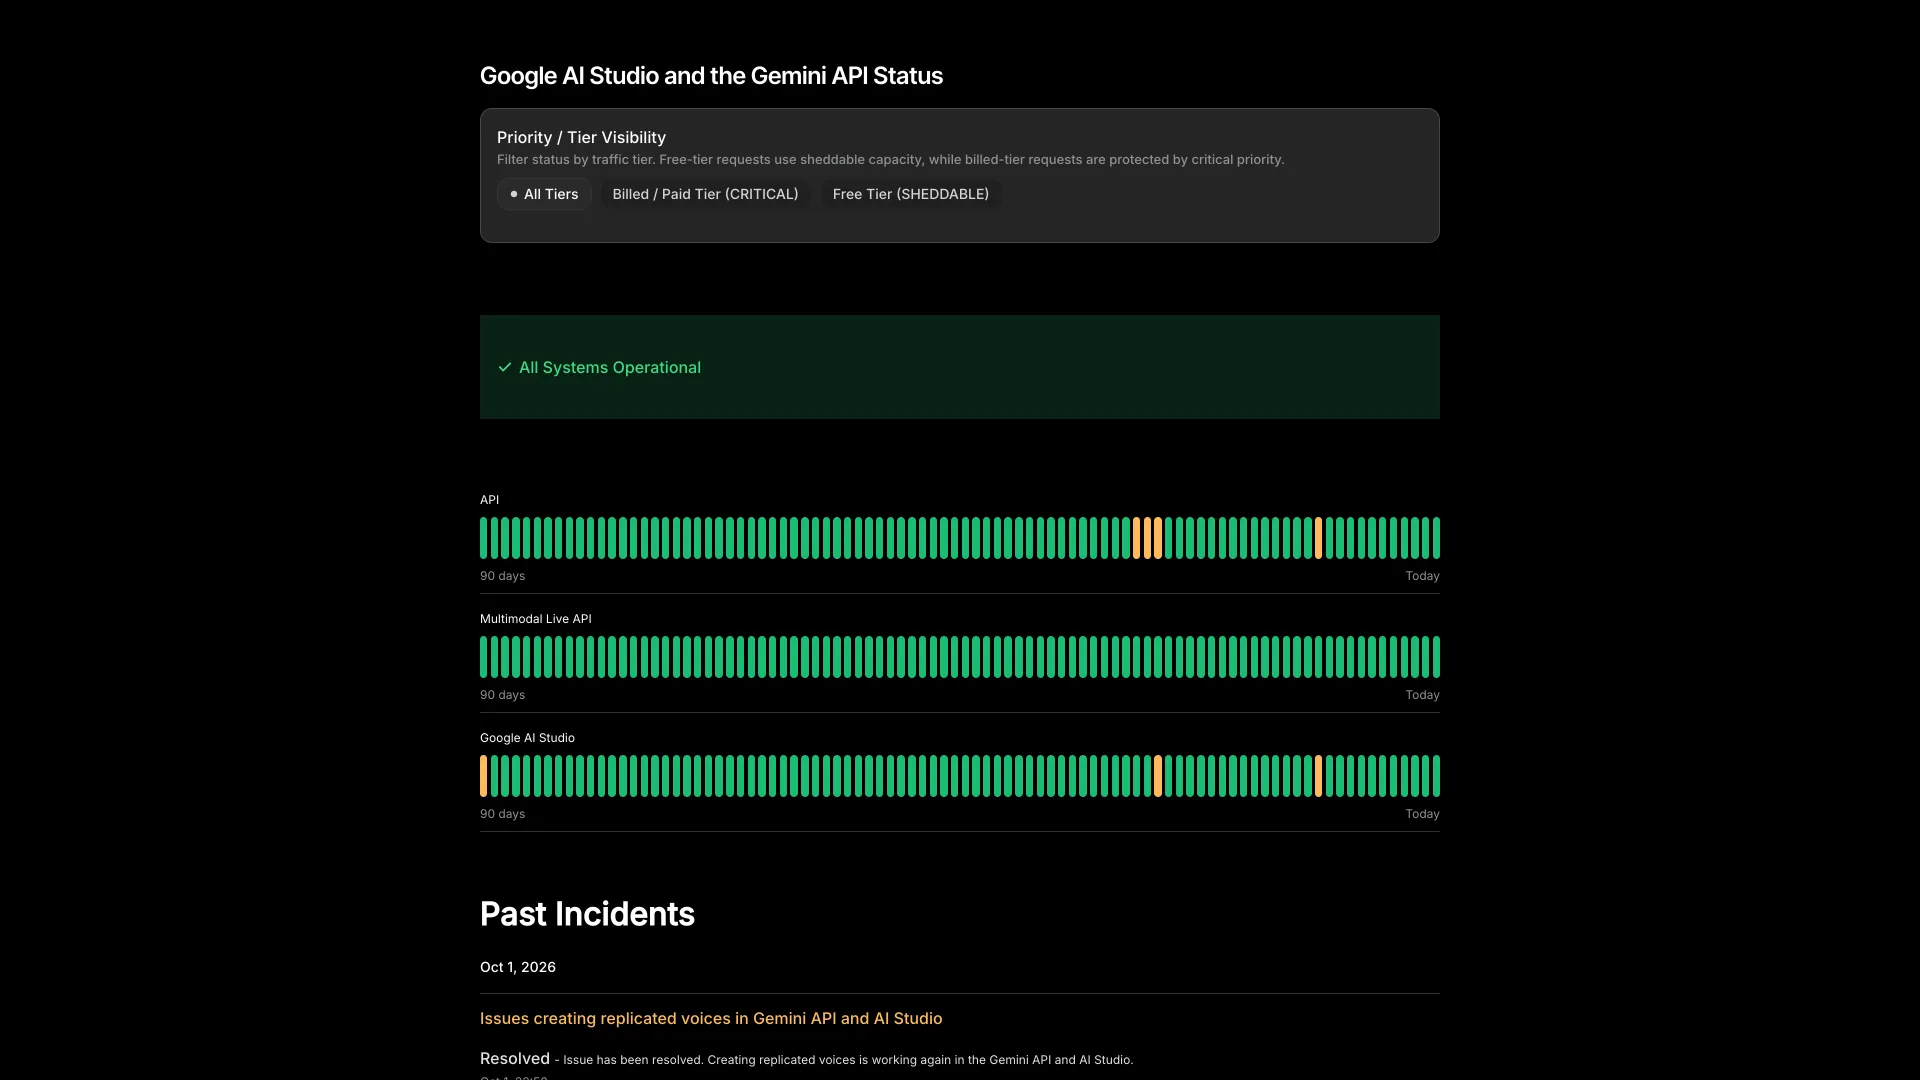Click the Oct 1, 2026 date
Screen dimensions: 1920x1080
(x=518, y=967)
